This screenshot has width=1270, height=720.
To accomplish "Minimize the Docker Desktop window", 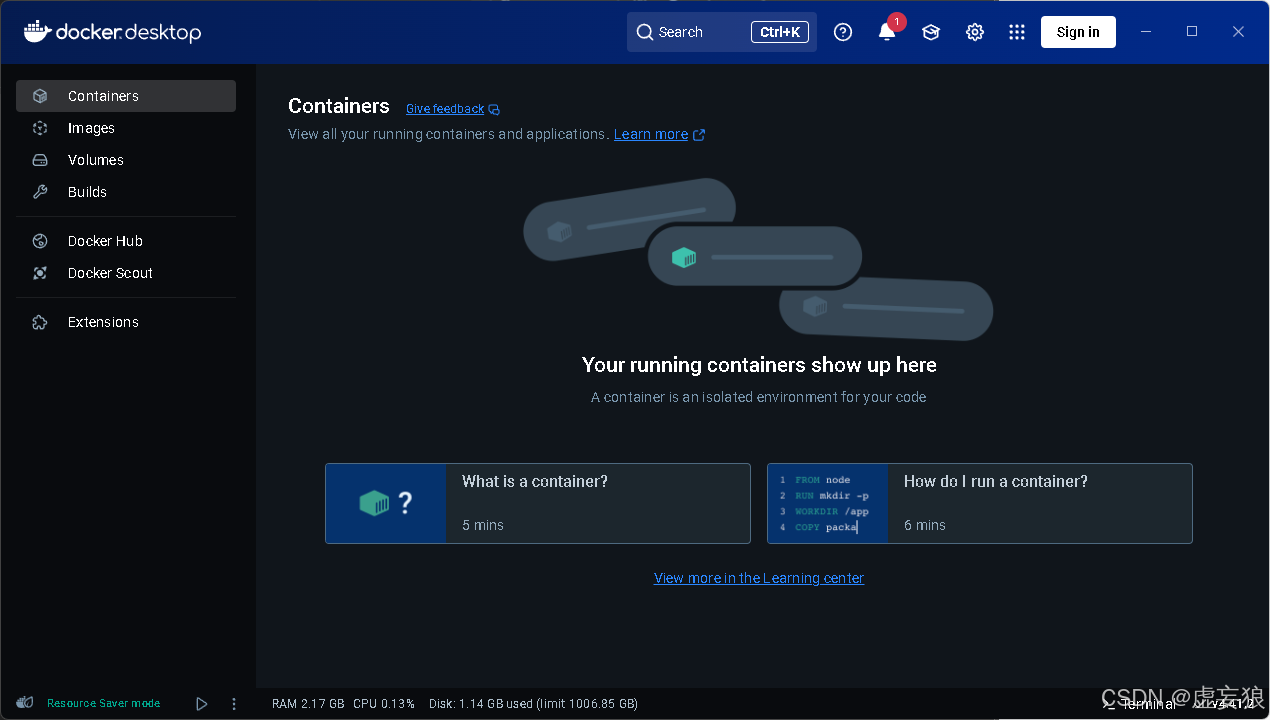I will pos(1146,32).
